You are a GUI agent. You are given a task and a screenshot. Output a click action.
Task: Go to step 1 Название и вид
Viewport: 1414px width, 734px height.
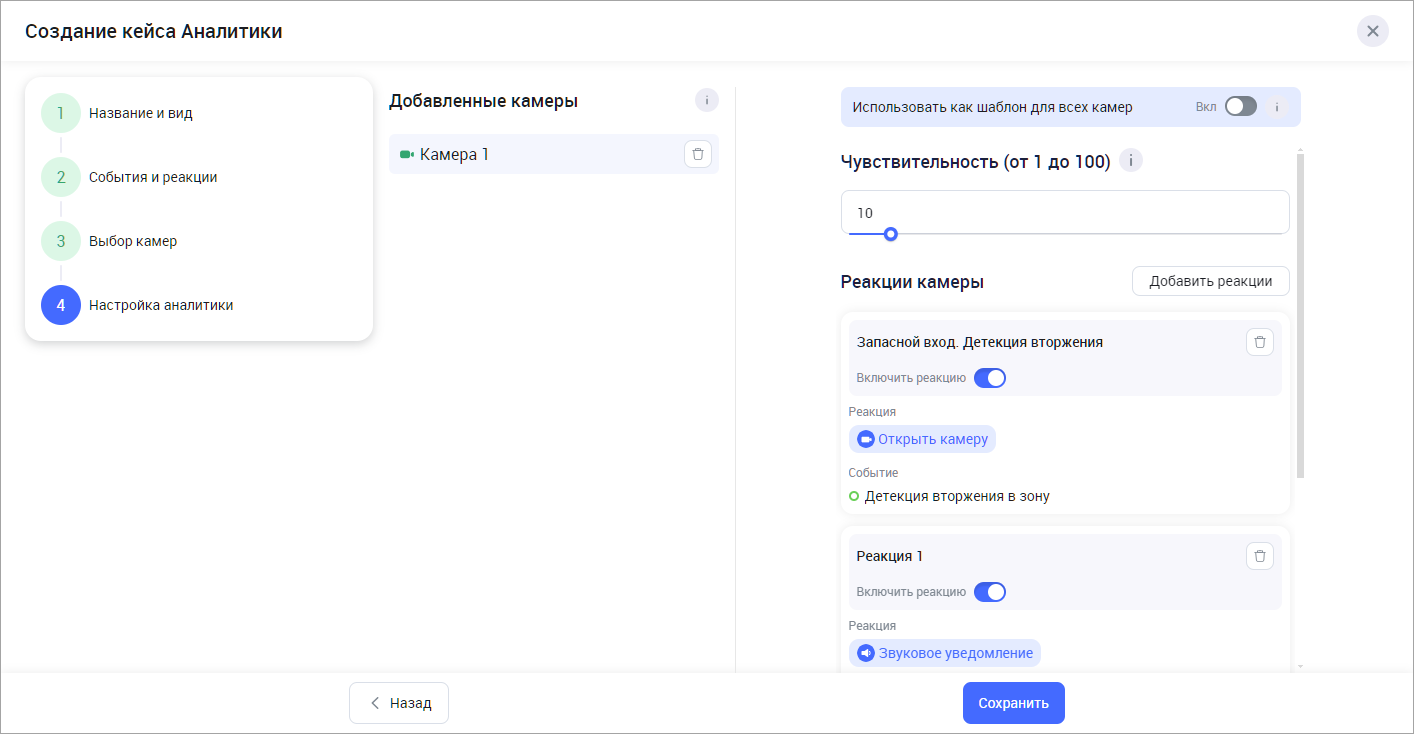click(x=61, y=113)
